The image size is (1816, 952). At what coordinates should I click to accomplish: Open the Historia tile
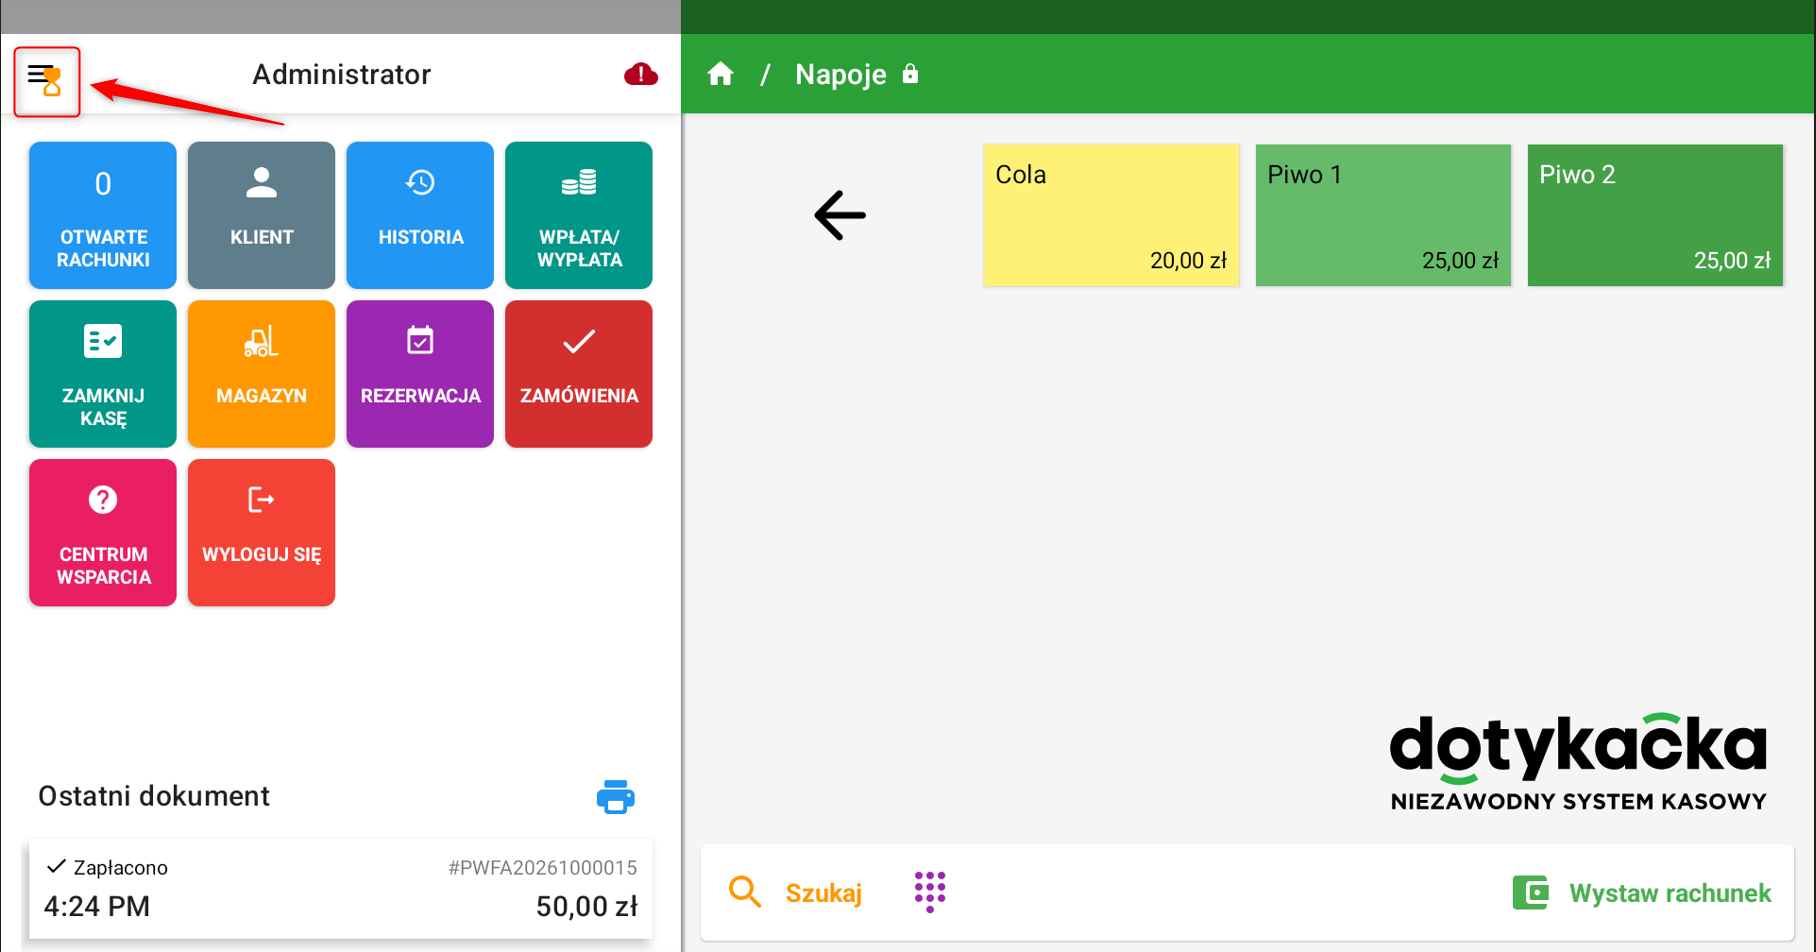[420, 215]
